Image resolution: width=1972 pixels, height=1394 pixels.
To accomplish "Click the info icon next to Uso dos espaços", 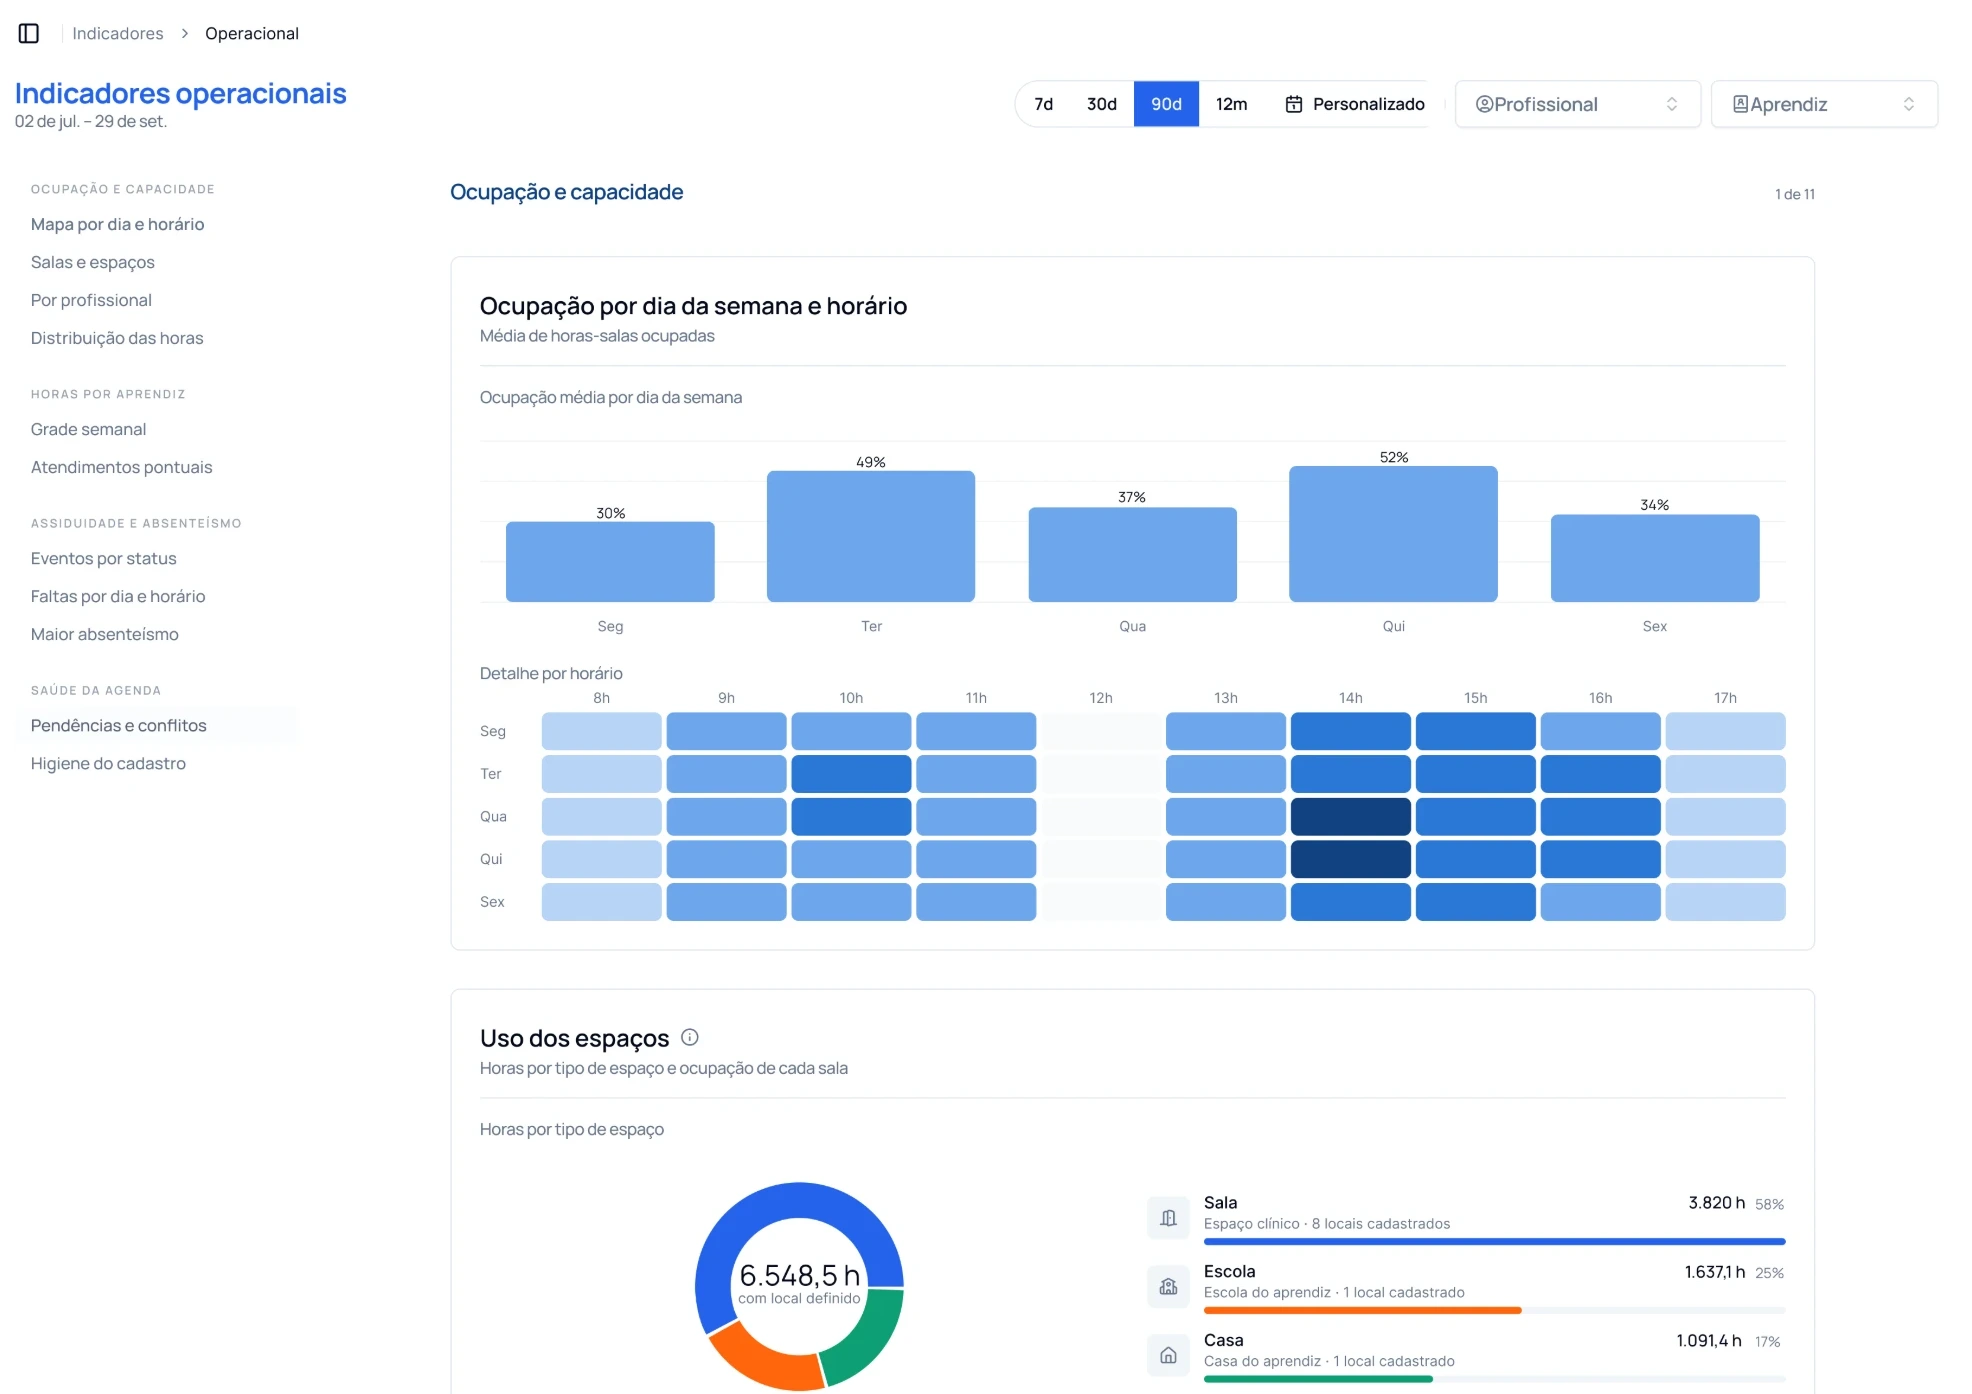I will pos(689,1037).
